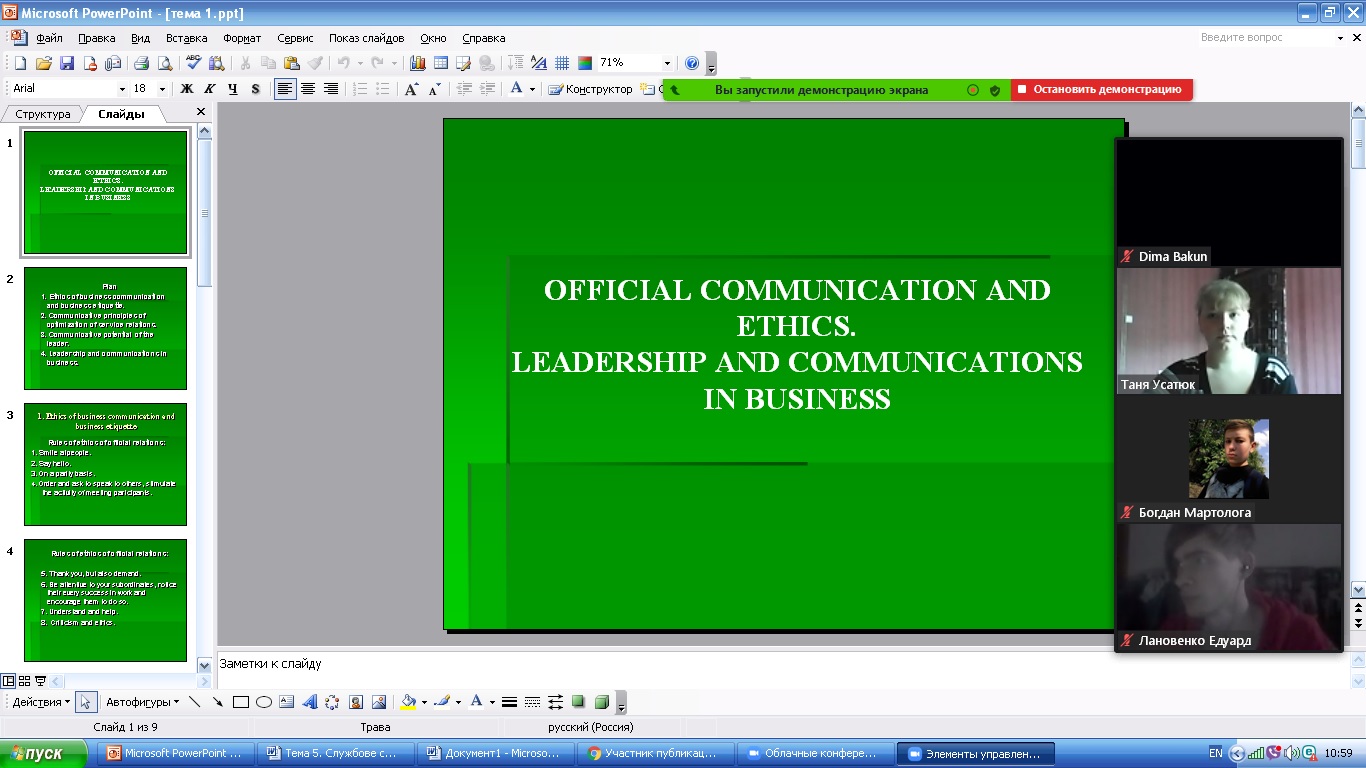Insert a table from the toolbar

pos(441,63)
